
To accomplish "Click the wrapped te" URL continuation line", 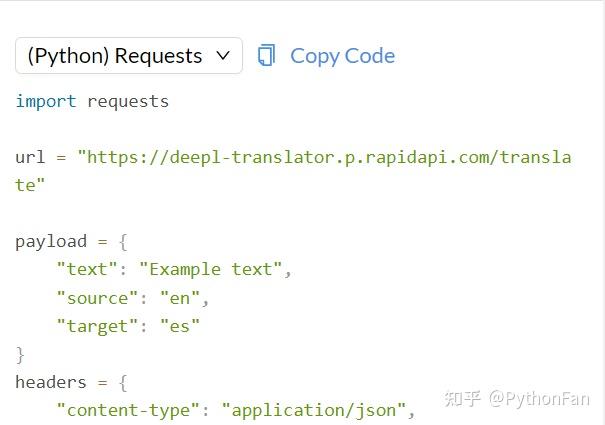I will coord(30,185).
